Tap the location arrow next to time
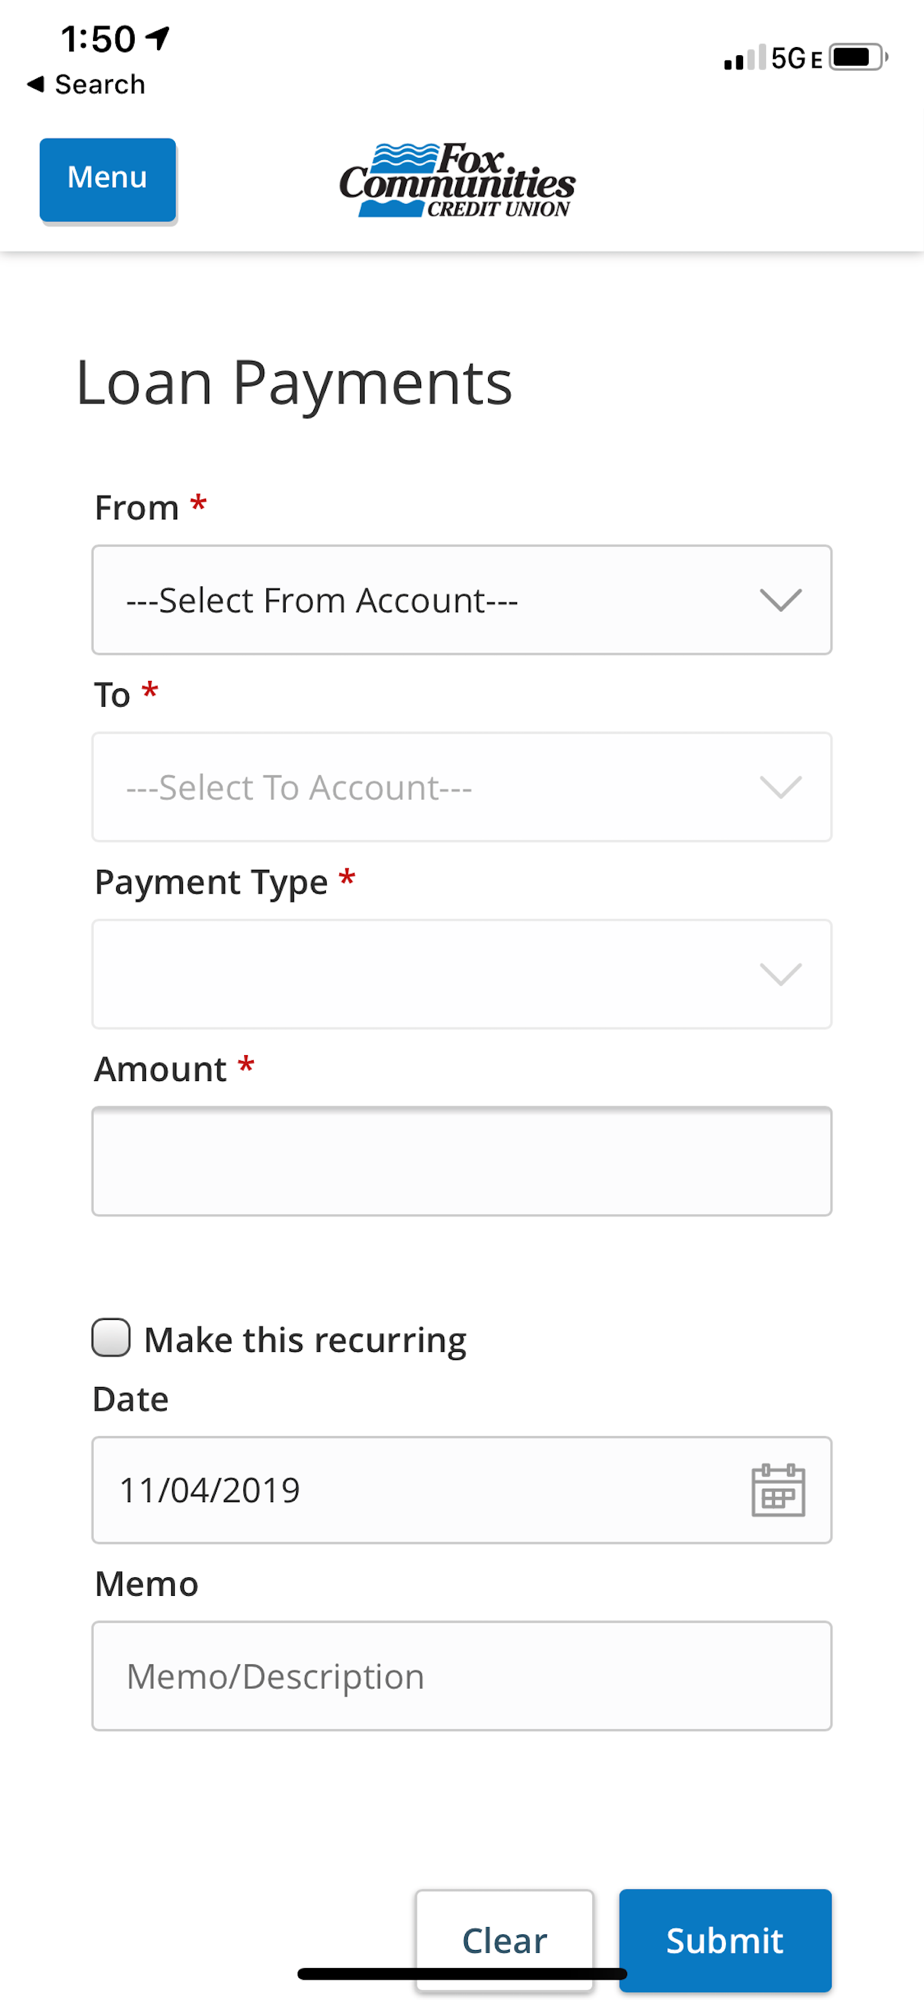924x2000 pixels. click(x=158, y=38)
